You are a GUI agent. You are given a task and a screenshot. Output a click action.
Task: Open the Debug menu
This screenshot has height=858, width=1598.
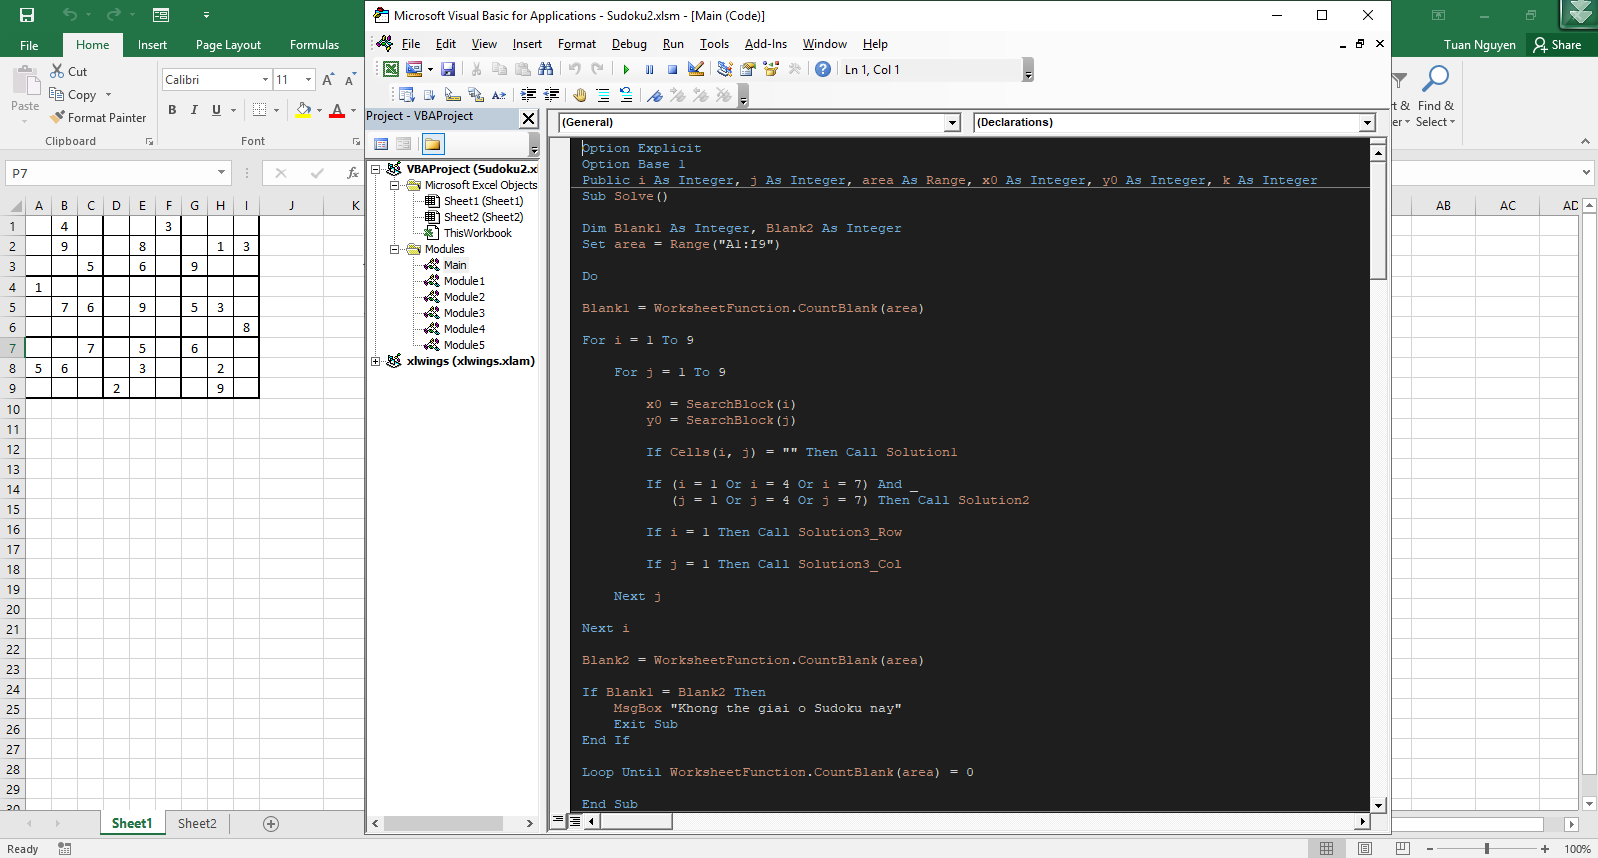pos(629,44)
